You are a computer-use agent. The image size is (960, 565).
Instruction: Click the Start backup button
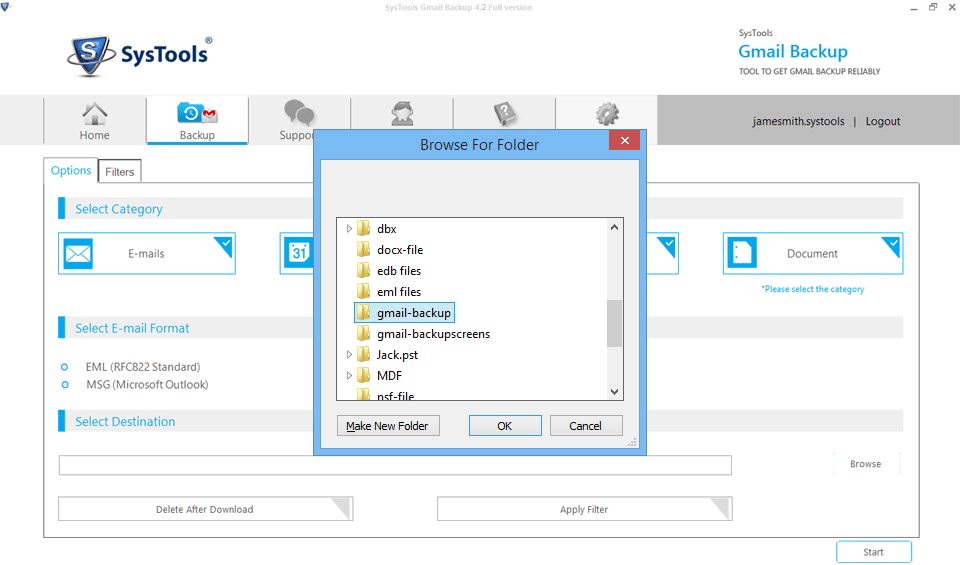[x=874, y=552]
